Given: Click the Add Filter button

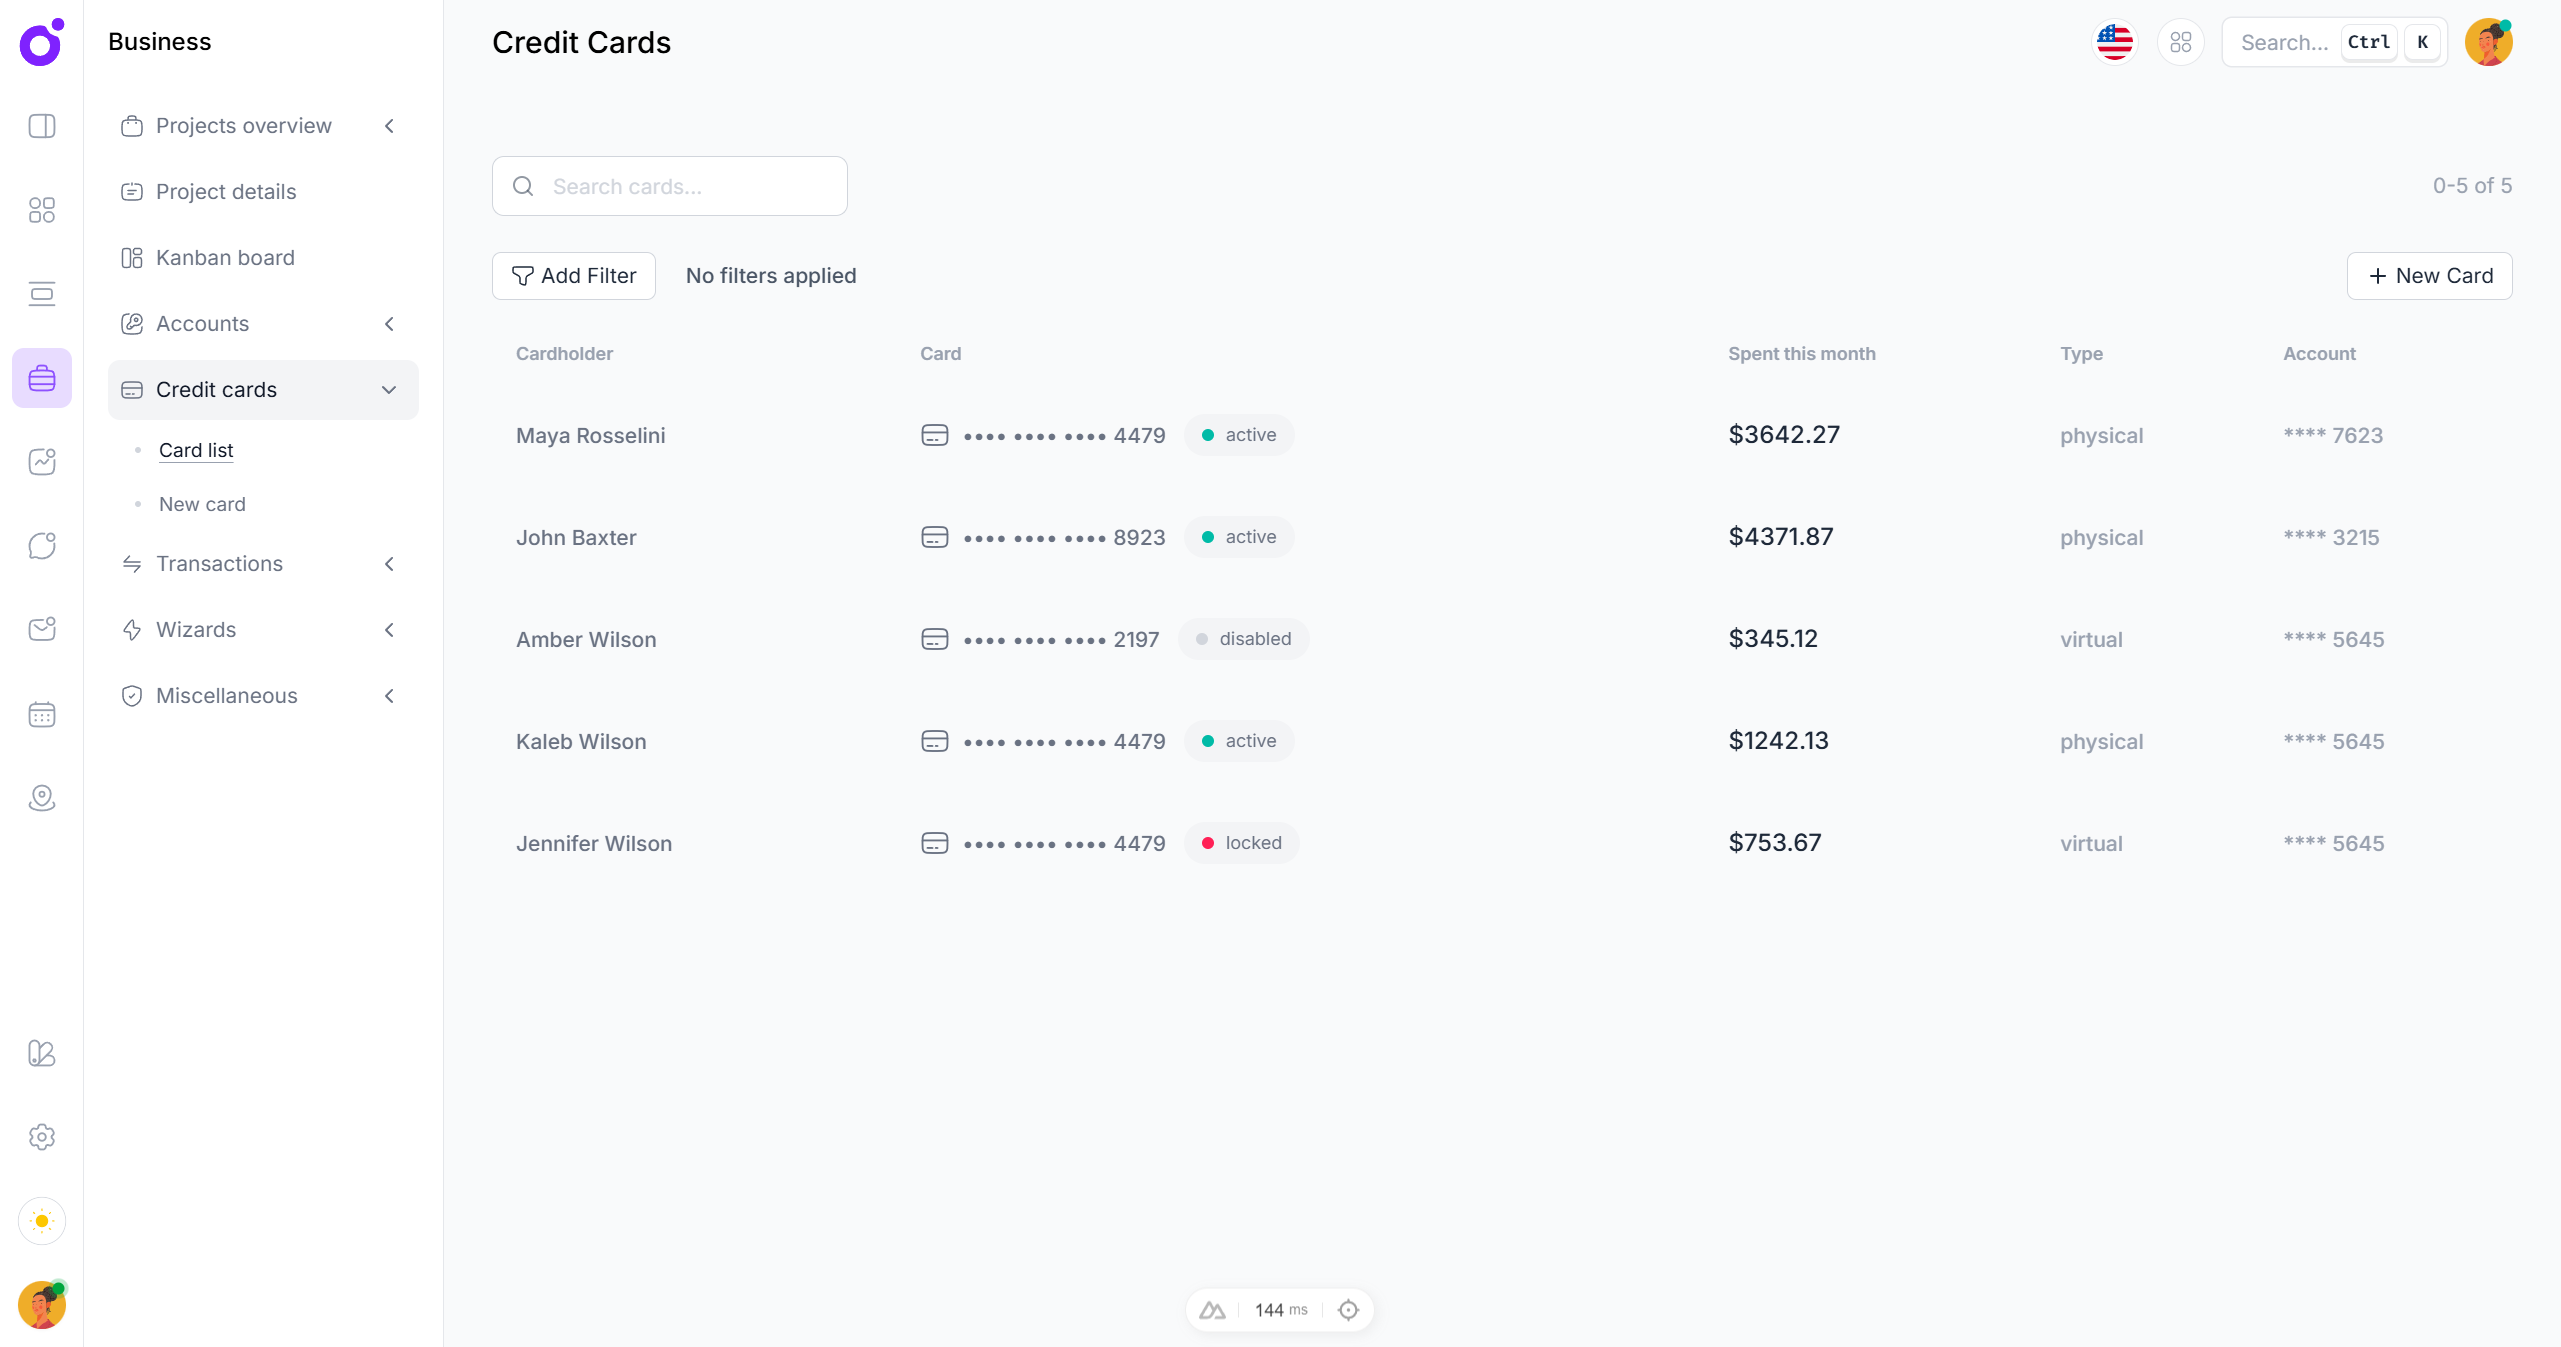Looking at the screenshot, I should 574,276.
